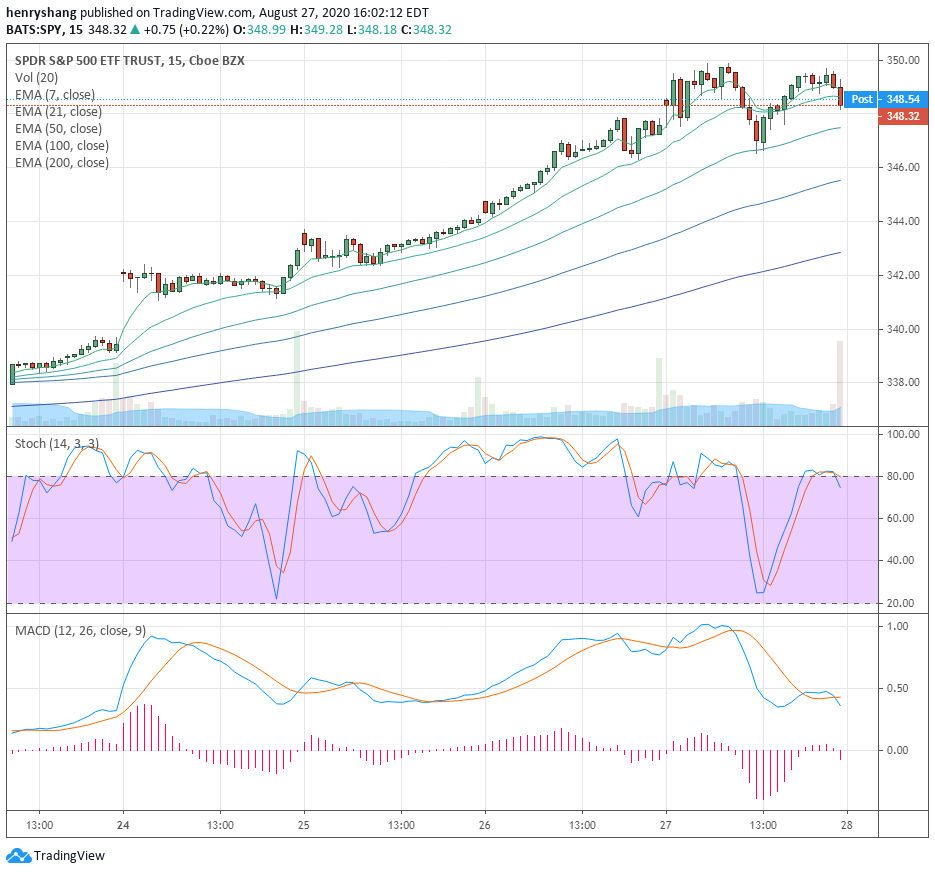The height and width of the screenshot is (874, 935).
Task: Click the close value C:348.32 in the header
Action: tap(426, 30)
